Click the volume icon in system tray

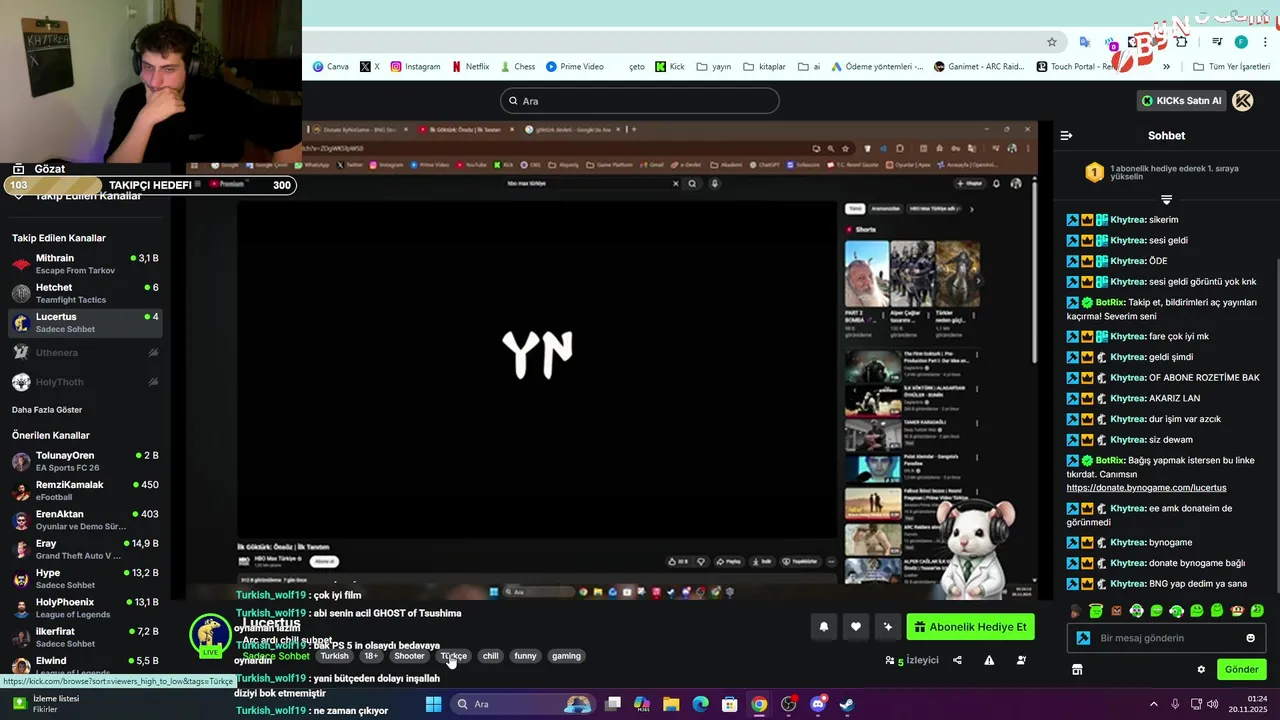1213,704
